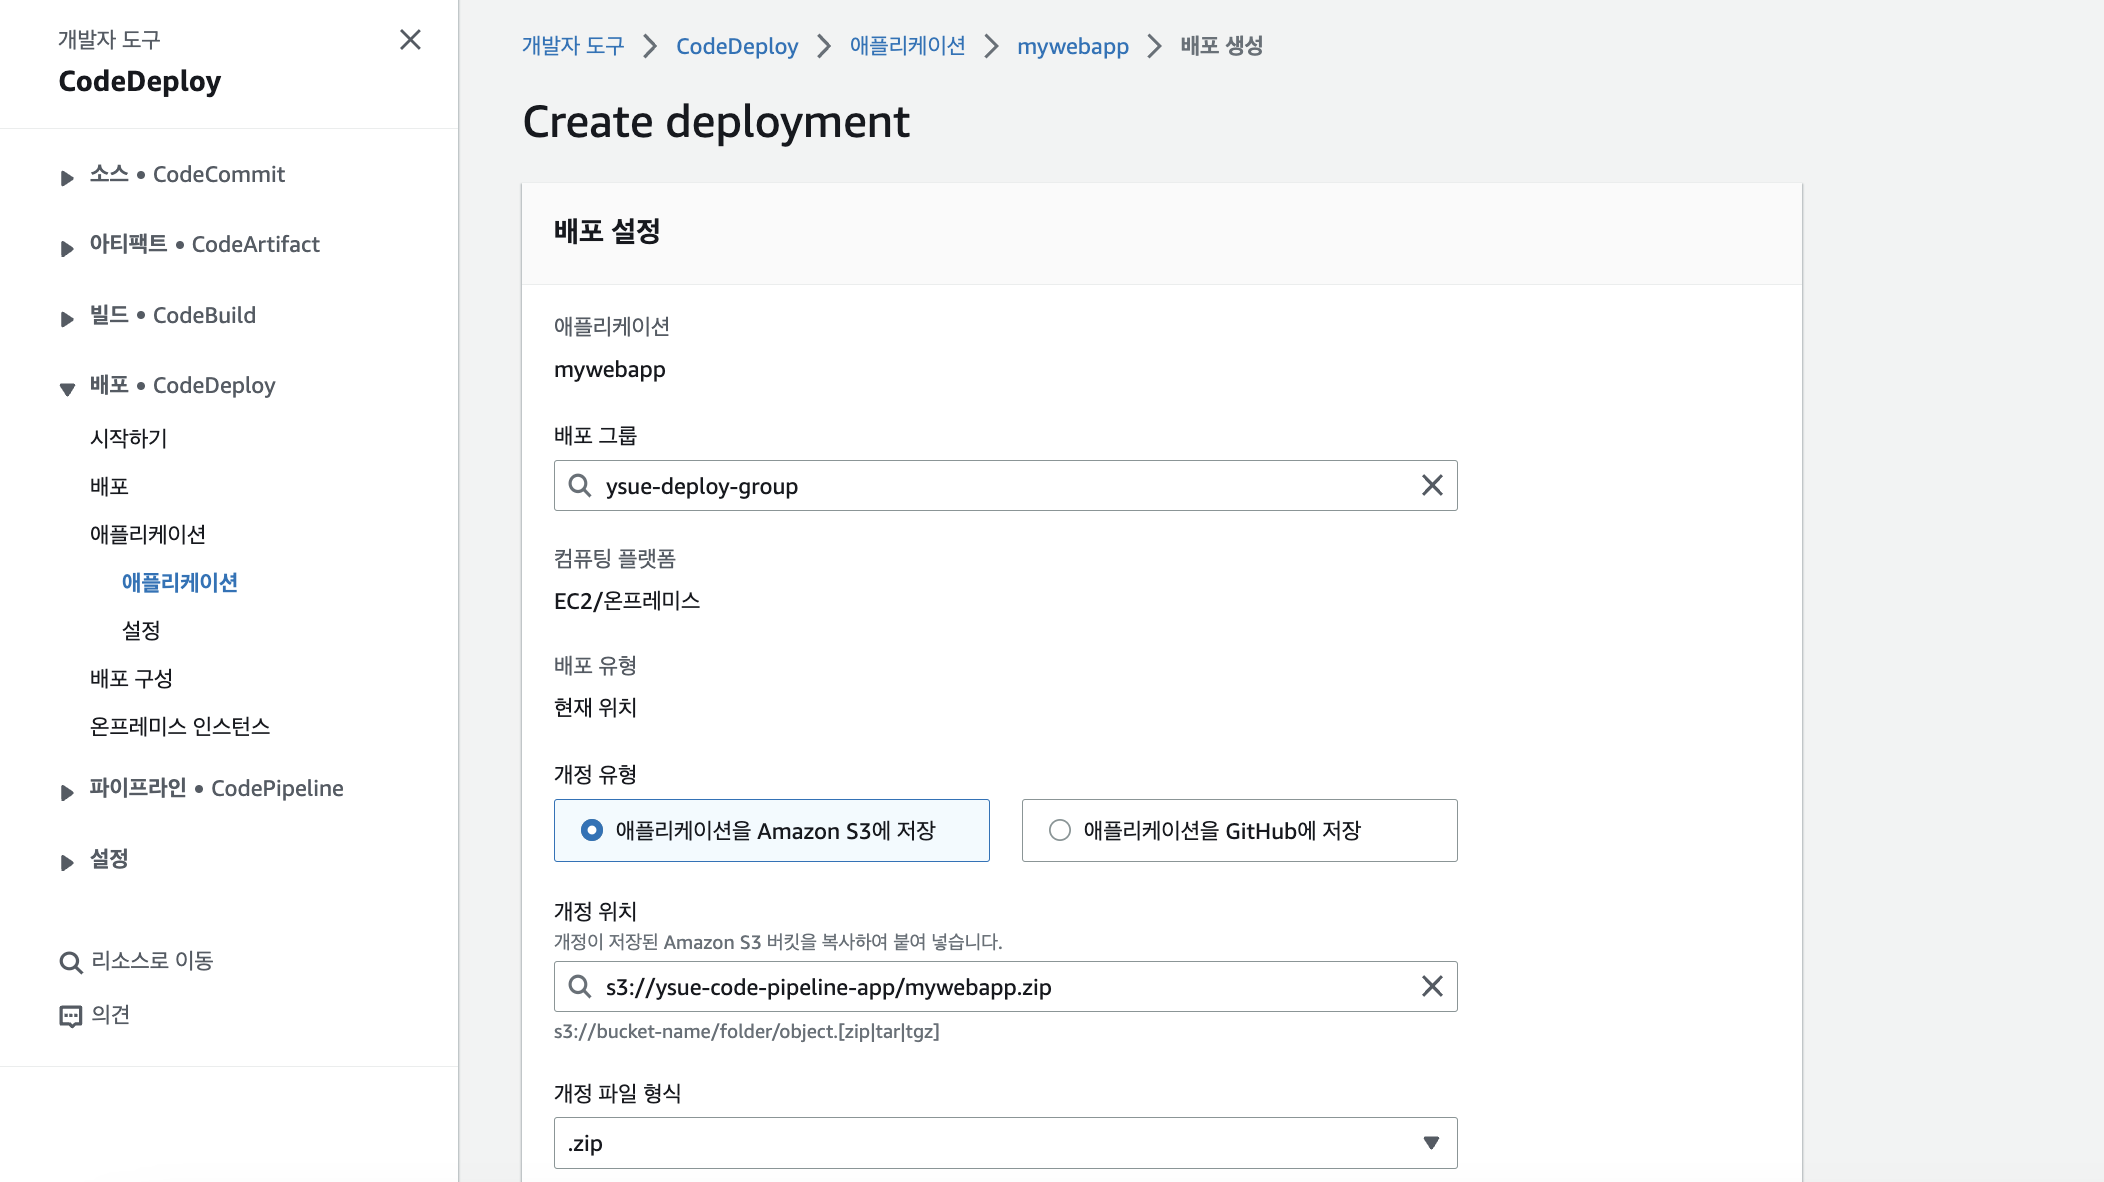Focus the 개정 위치 S3 path input
The width and height of the screenshot is (2104, 1182).
[x=1005, y=987]
